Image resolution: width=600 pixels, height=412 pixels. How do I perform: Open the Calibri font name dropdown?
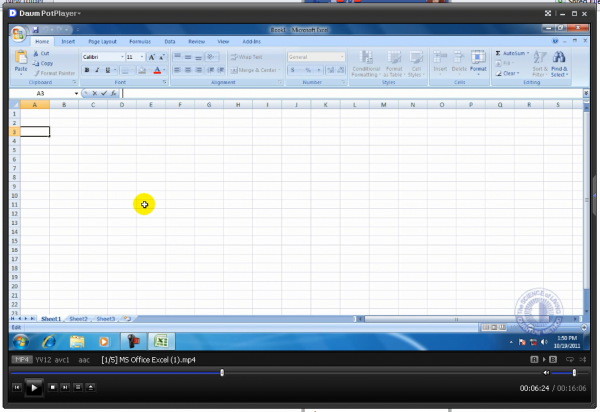click(122, 57)
